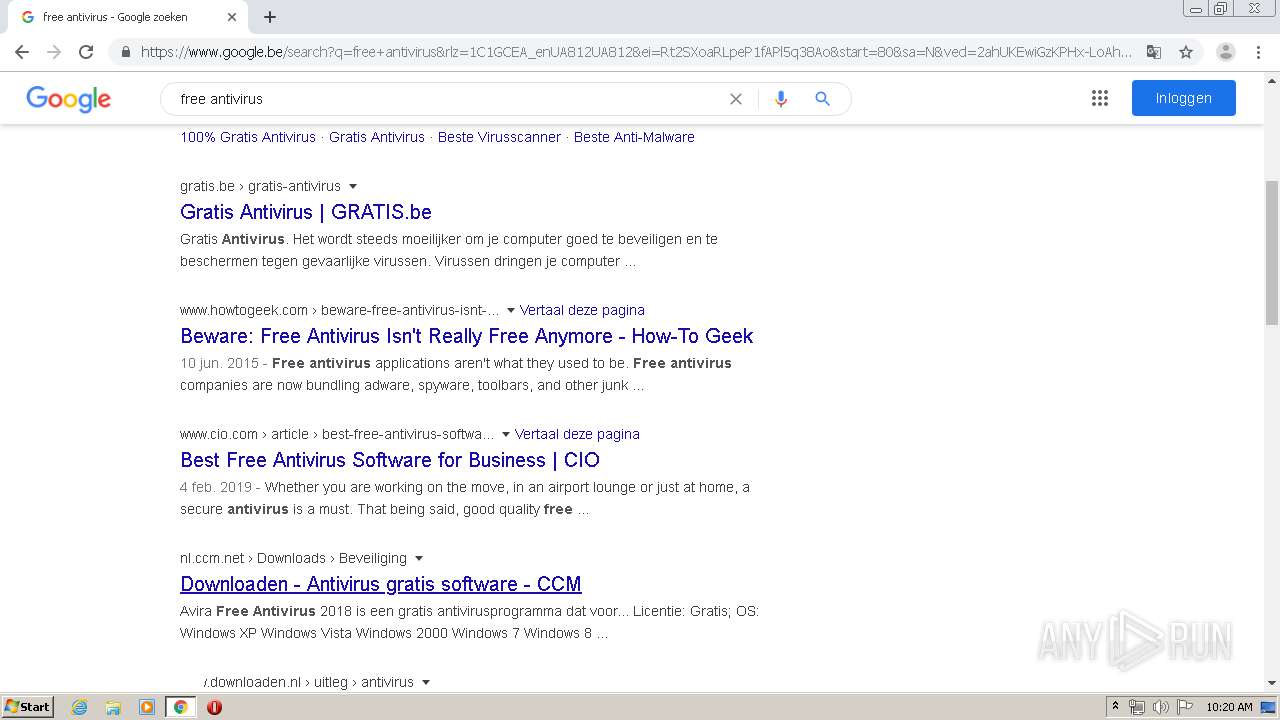The width and height of the screenshot is (1280, 720).
Task: Open the 'Beste Anti-Malware' link
Action: tap(634, 137)
